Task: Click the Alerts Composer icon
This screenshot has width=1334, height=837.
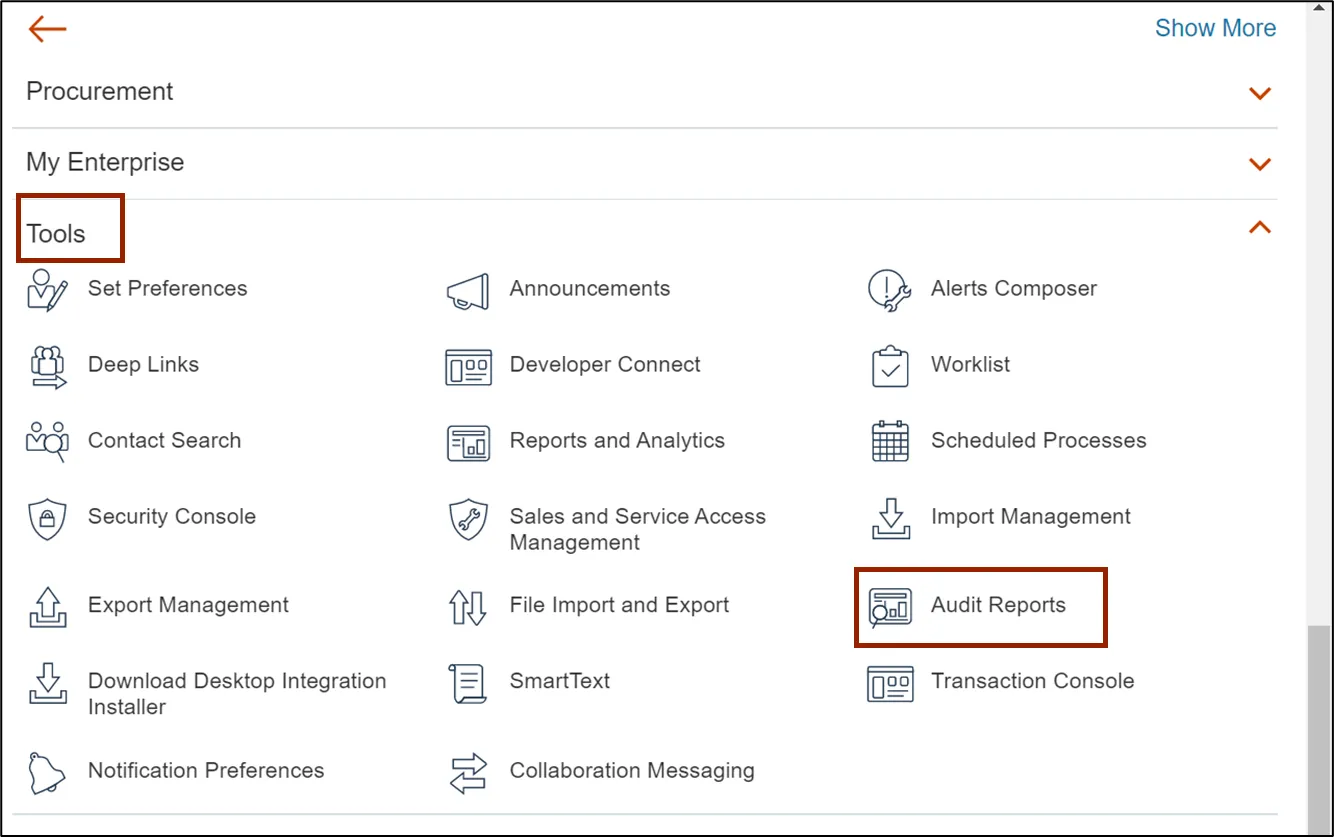Action: (889, 290)
